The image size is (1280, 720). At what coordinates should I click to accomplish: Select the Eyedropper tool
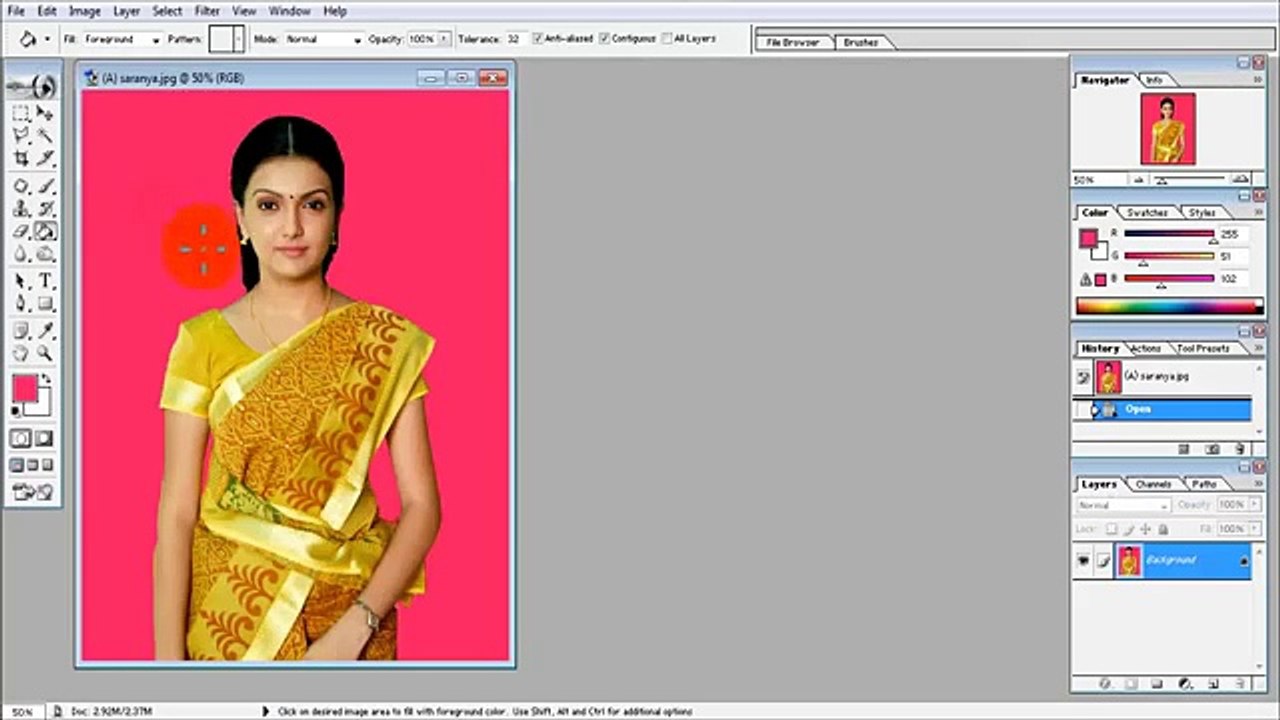(x=45, y=331)
